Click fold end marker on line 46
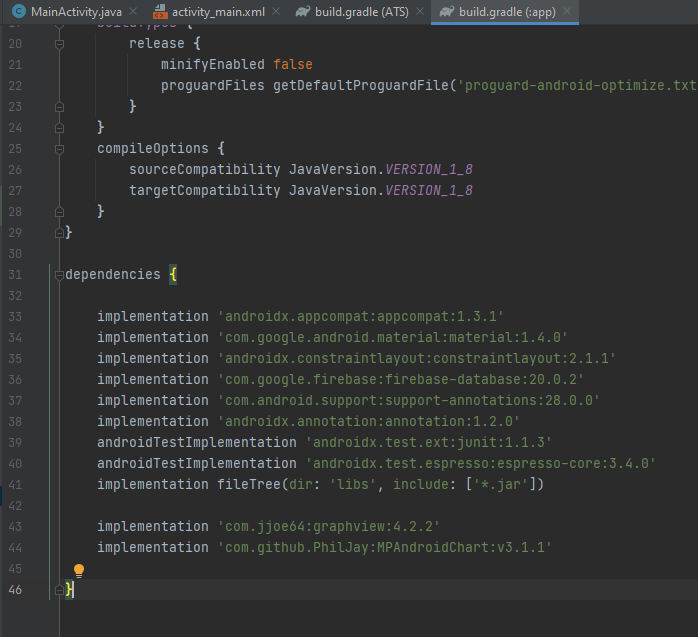 click(x=59, y=590)
